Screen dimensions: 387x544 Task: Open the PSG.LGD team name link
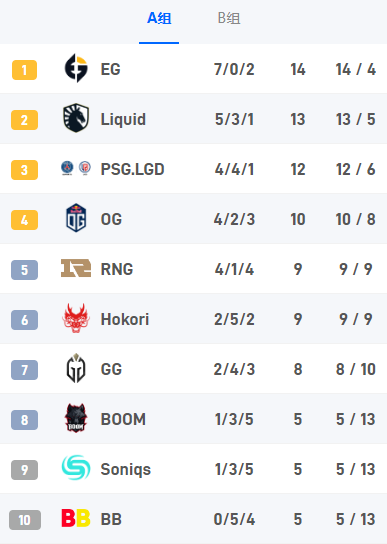[x=132, y=169]
